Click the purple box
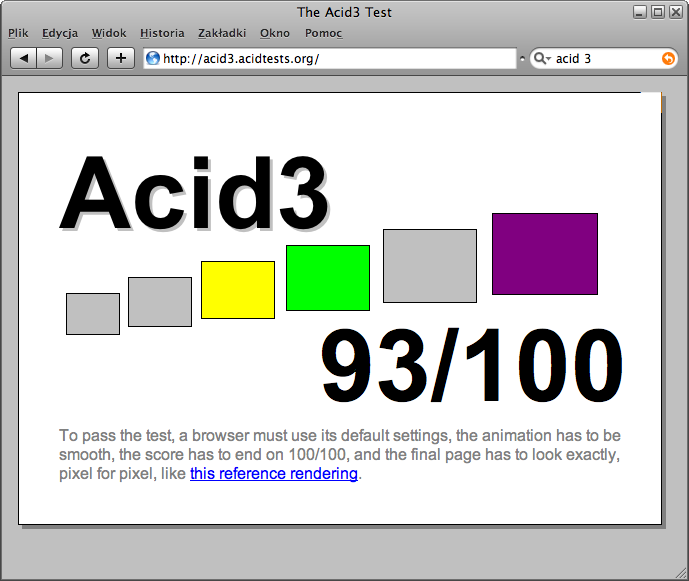This screenshot has height=581, width=689. (x=545, y=254)
